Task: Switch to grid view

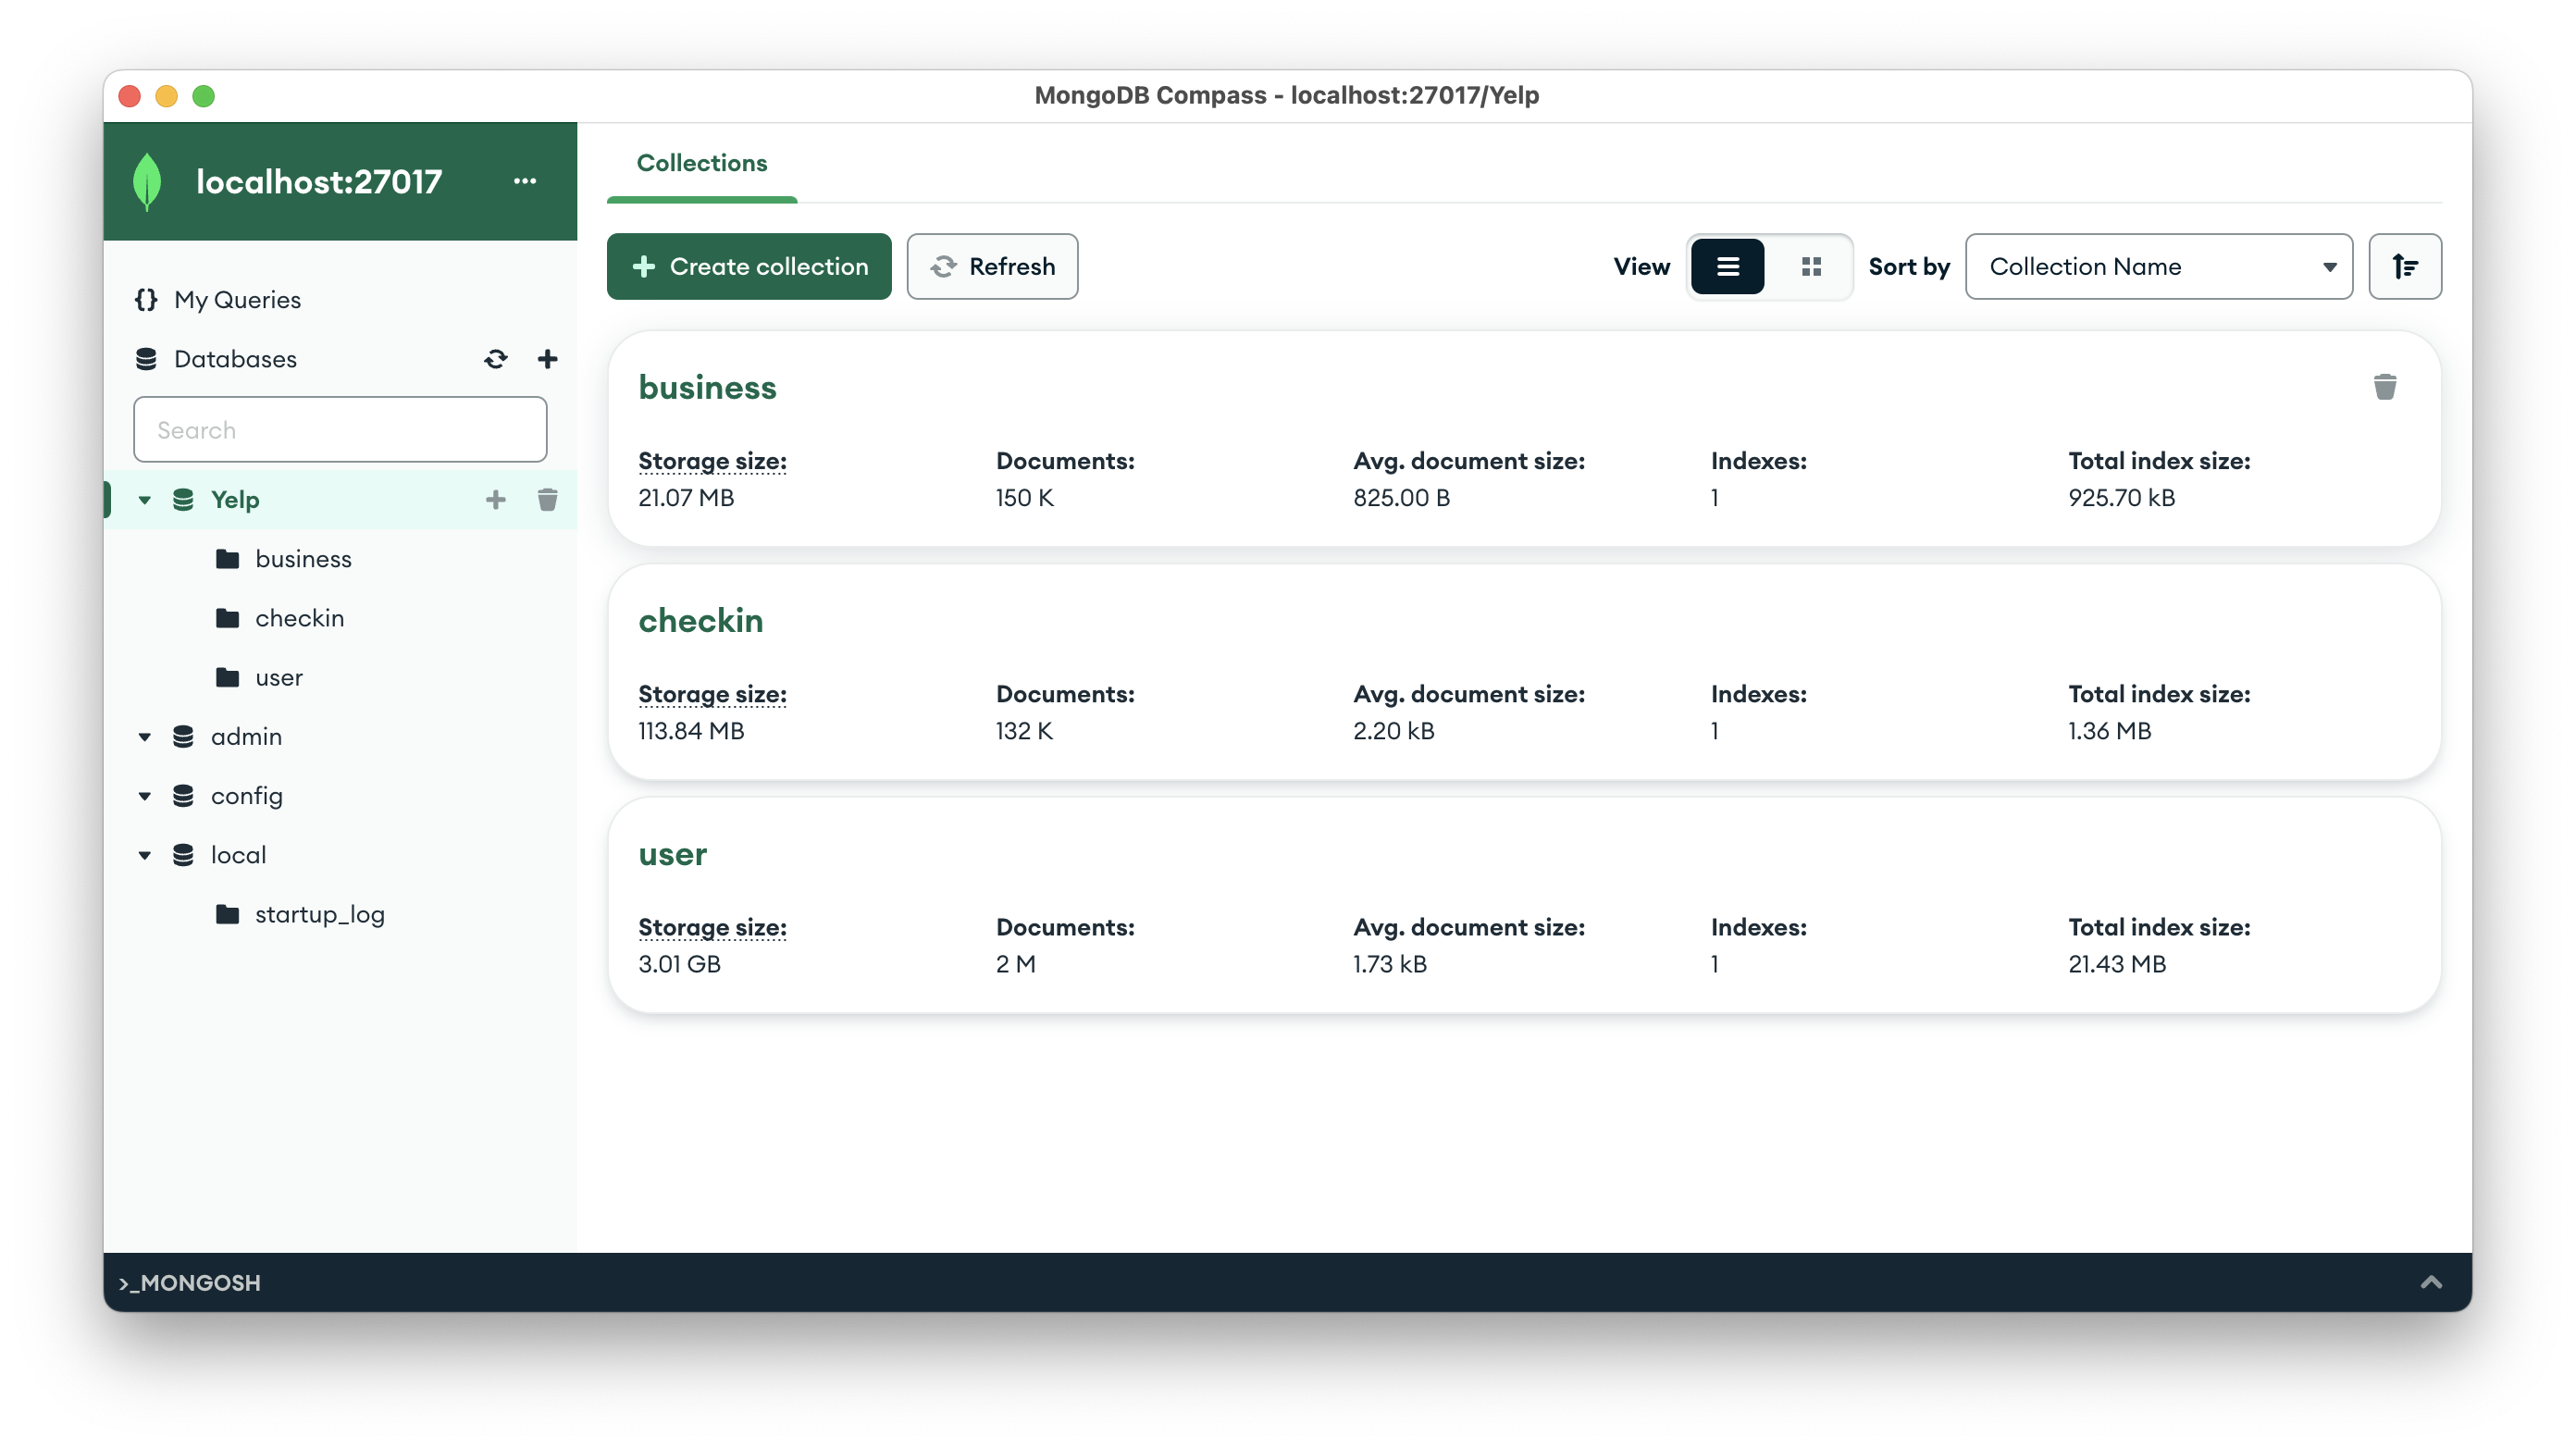Action: [1811, 266]
